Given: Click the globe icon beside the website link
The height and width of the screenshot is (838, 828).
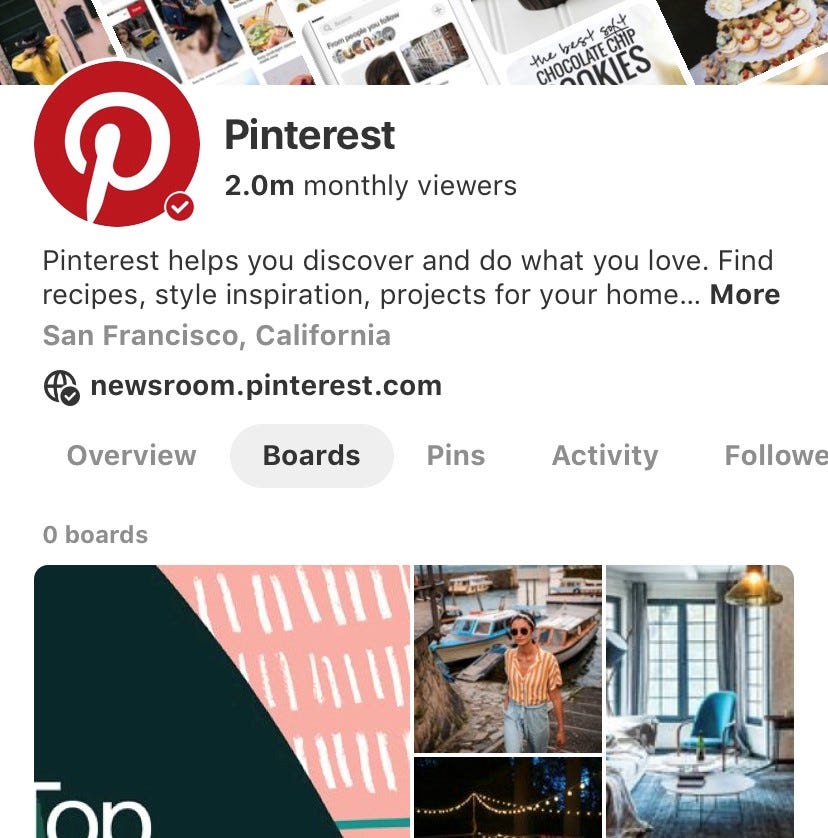Looking at the screenshot, I should (61, 387).
